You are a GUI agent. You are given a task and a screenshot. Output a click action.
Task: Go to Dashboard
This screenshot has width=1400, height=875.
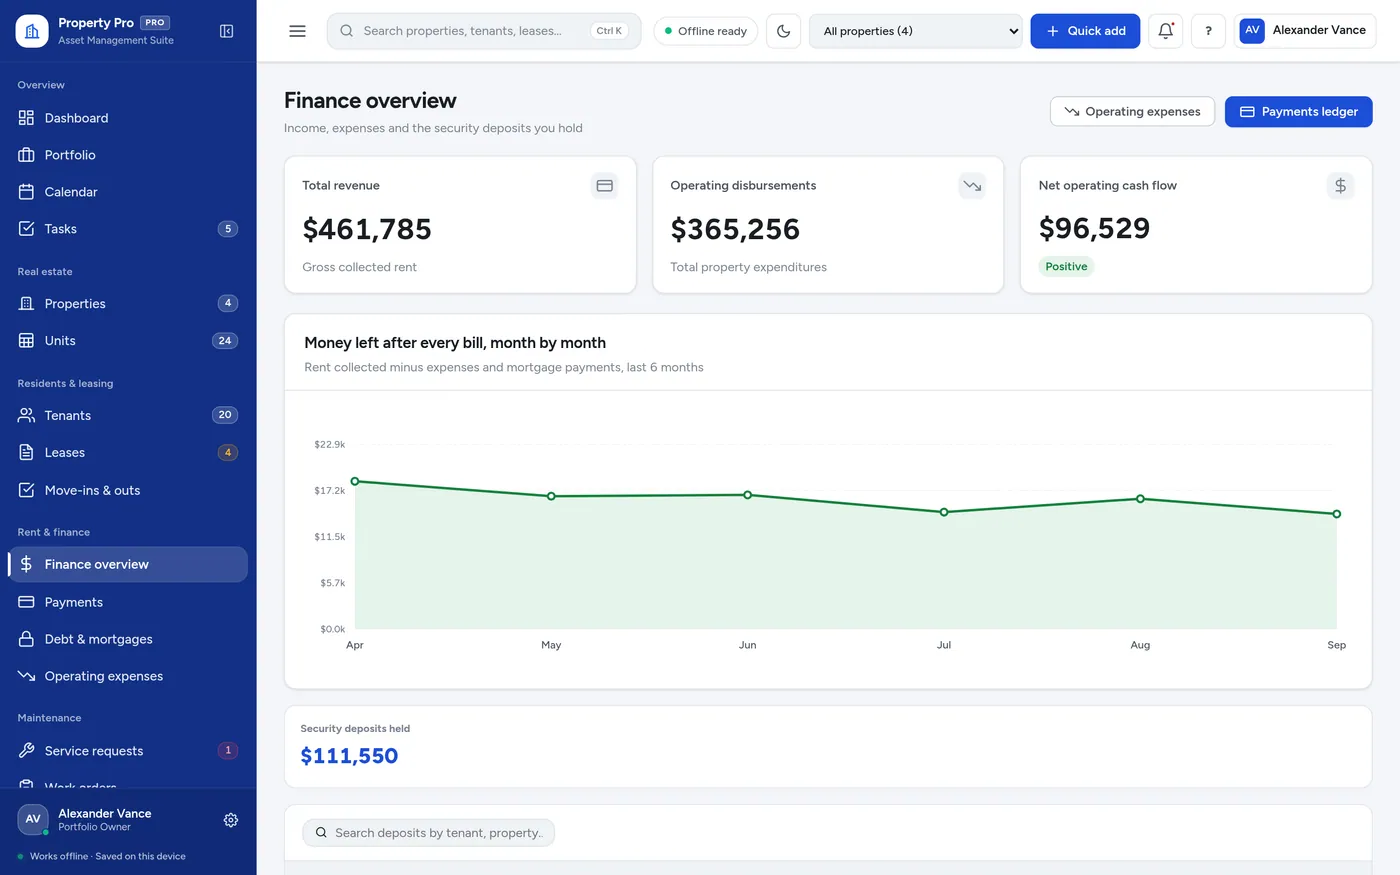click(x=128, y=118)
